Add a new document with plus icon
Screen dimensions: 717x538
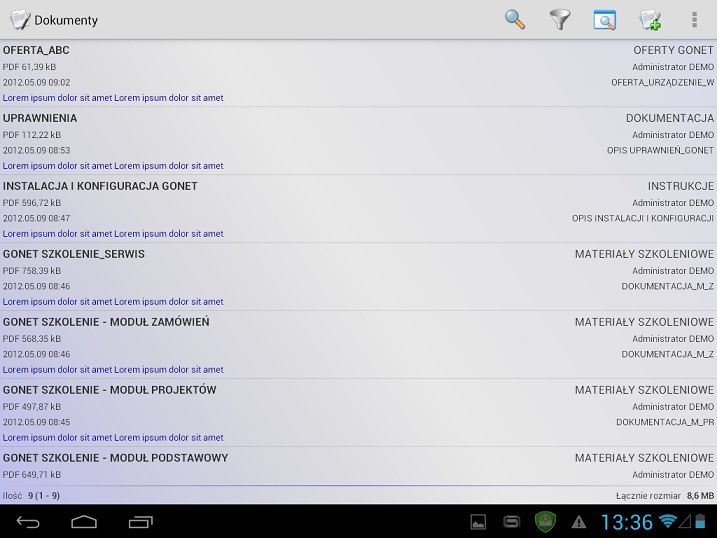tap(650, 20)
